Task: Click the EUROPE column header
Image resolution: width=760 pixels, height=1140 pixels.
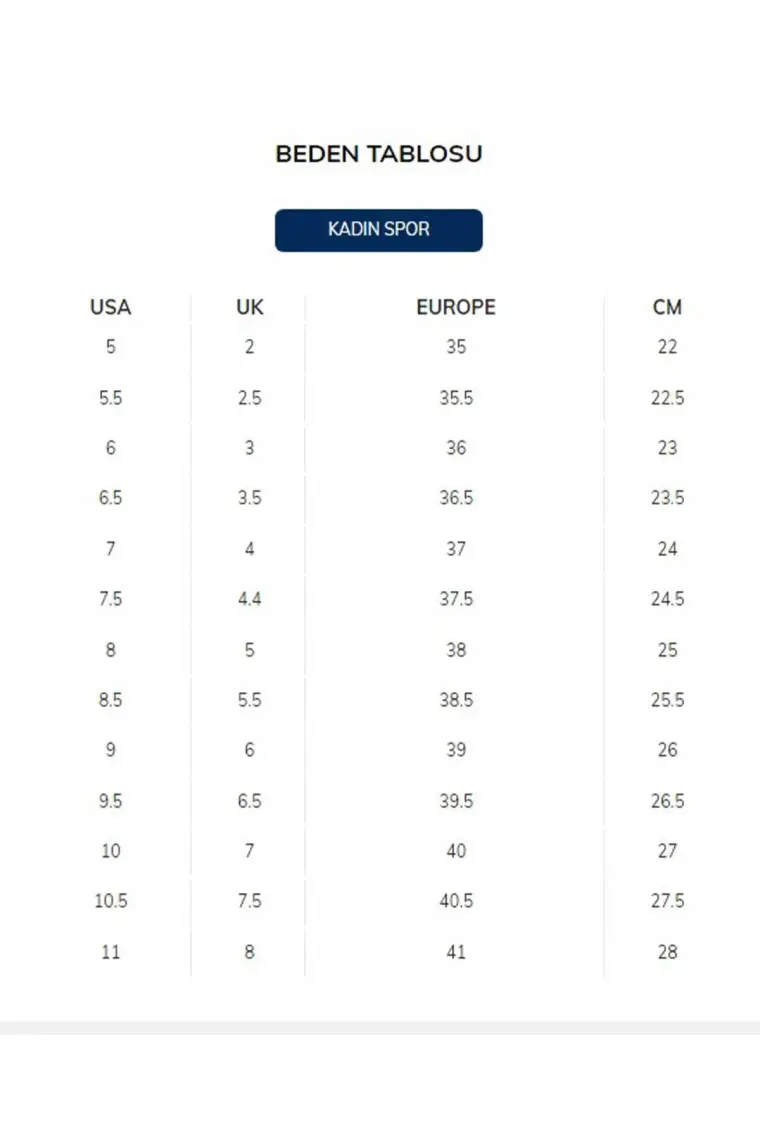Action: 456,307
